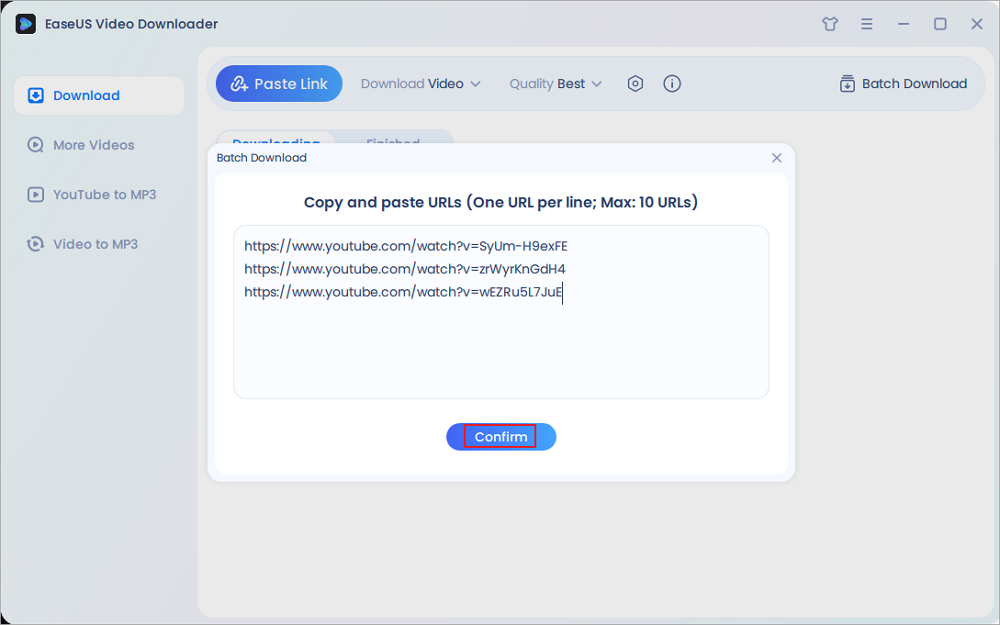Switch to the Finished tab

point(393,140)
